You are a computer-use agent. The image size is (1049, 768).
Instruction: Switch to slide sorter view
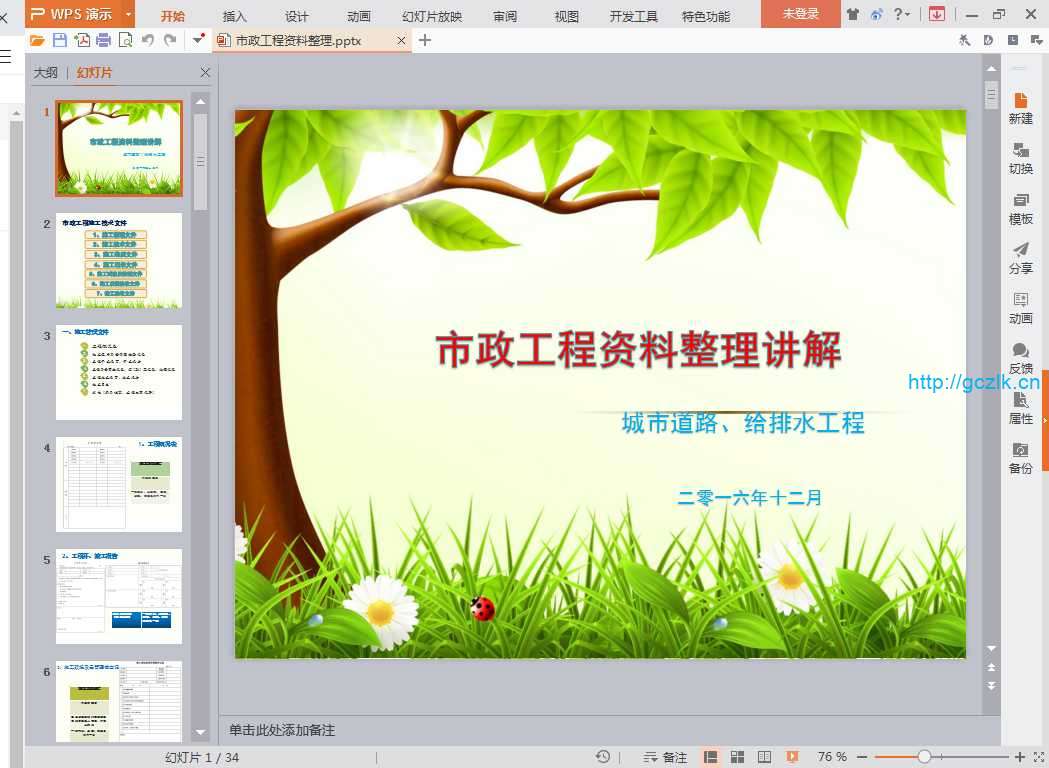(738, 757)
